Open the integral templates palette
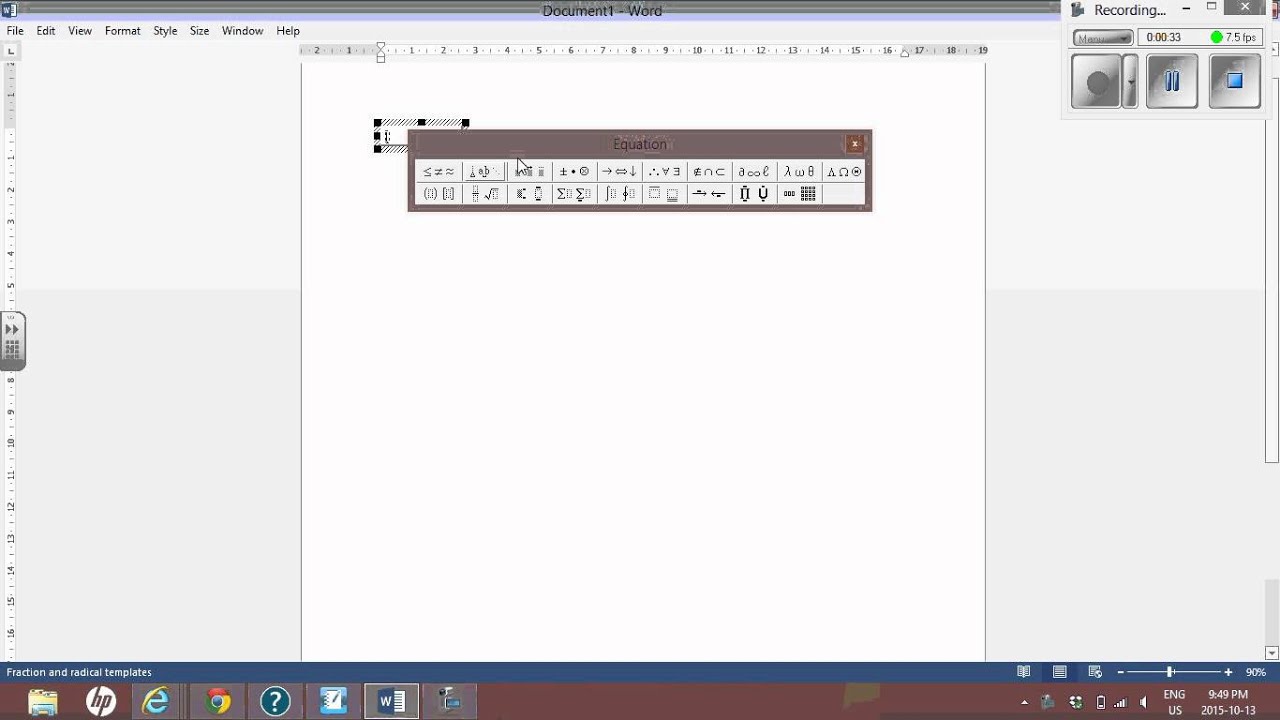1280x720 pixels. 620,194
